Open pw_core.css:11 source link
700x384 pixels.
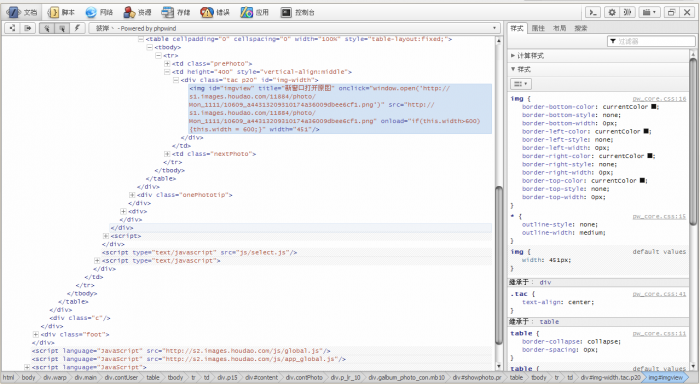659,334
